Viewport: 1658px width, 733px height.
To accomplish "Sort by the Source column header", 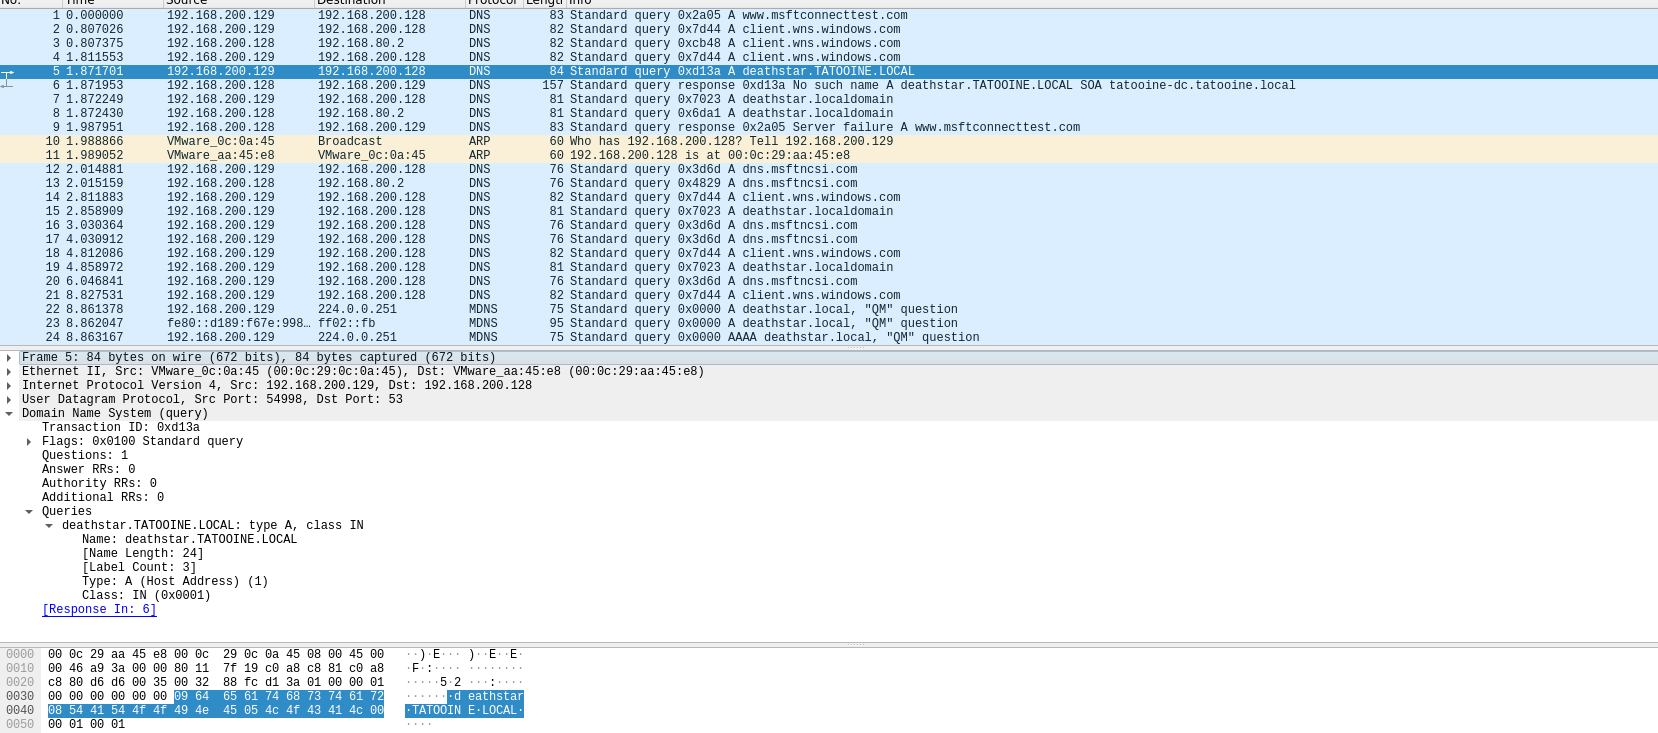I will (238, 3).
